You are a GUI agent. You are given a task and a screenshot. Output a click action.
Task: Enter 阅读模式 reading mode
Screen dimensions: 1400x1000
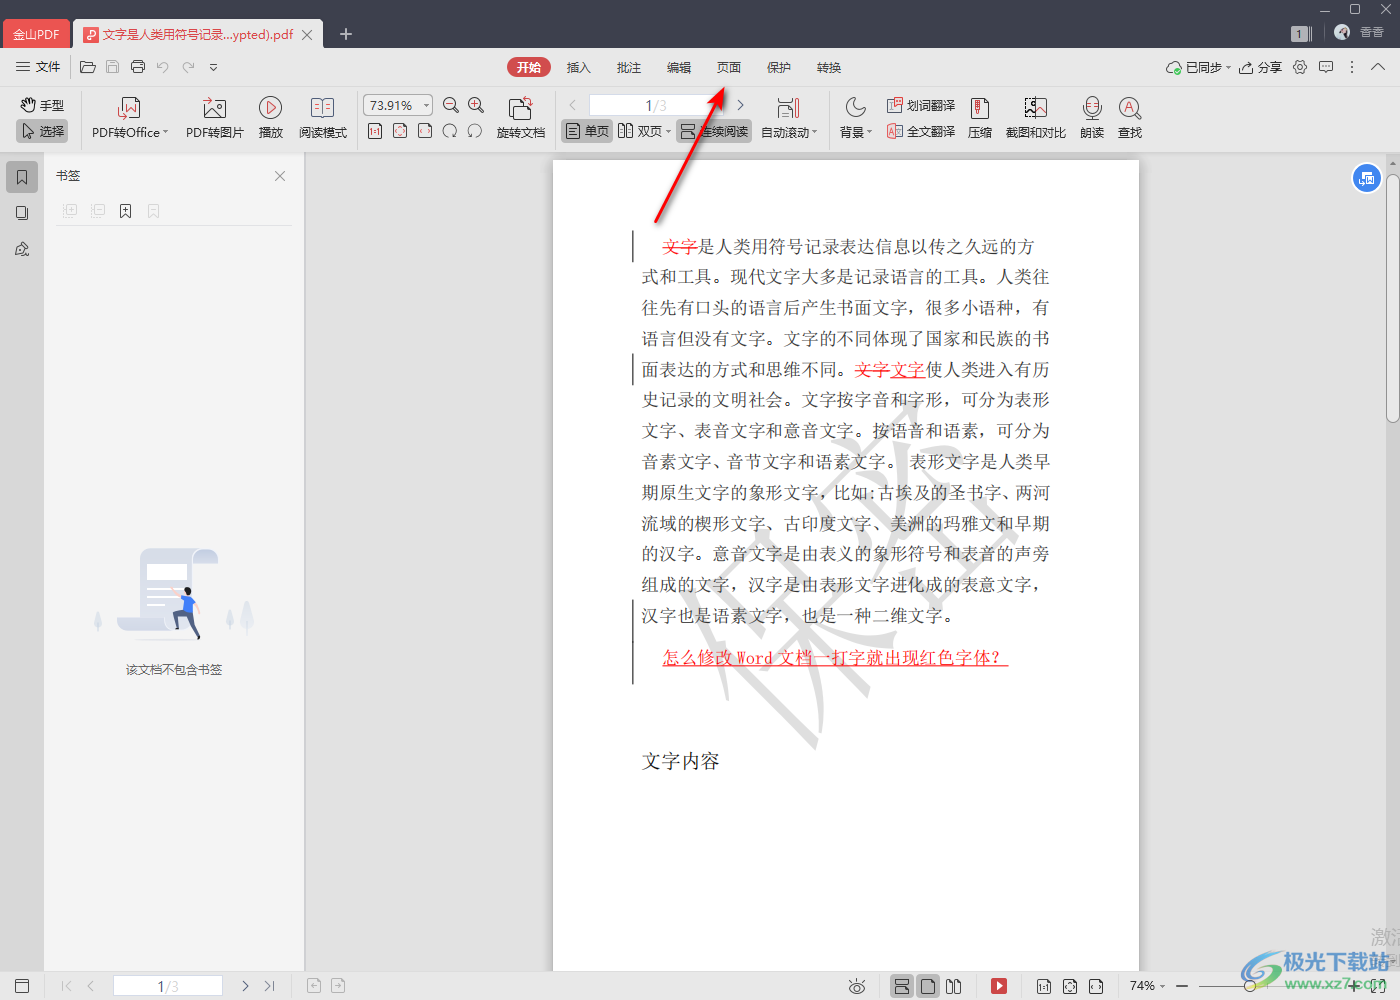(322, 117)
